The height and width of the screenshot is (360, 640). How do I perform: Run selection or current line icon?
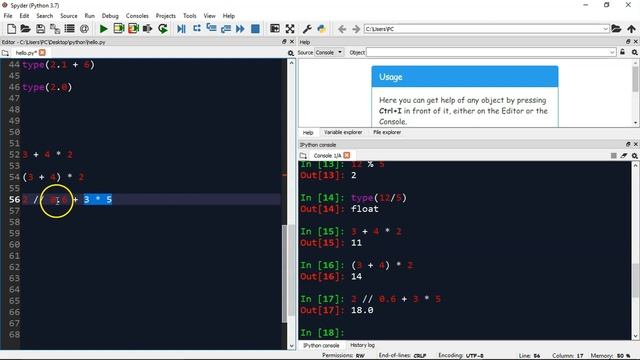[x=147, y=29]
